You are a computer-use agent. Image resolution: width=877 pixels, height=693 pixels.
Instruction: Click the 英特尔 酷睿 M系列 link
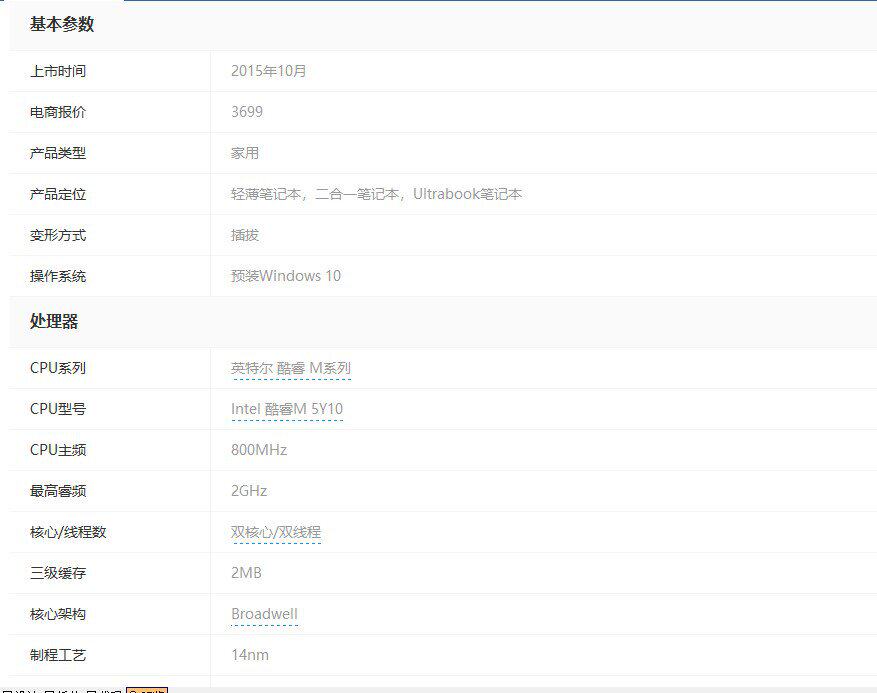coord(290,368)
